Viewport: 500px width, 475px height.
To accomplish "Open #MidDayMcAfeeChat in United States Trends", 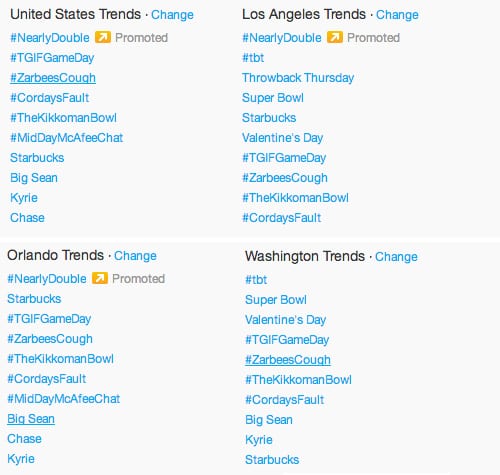I will click(67, 138).
